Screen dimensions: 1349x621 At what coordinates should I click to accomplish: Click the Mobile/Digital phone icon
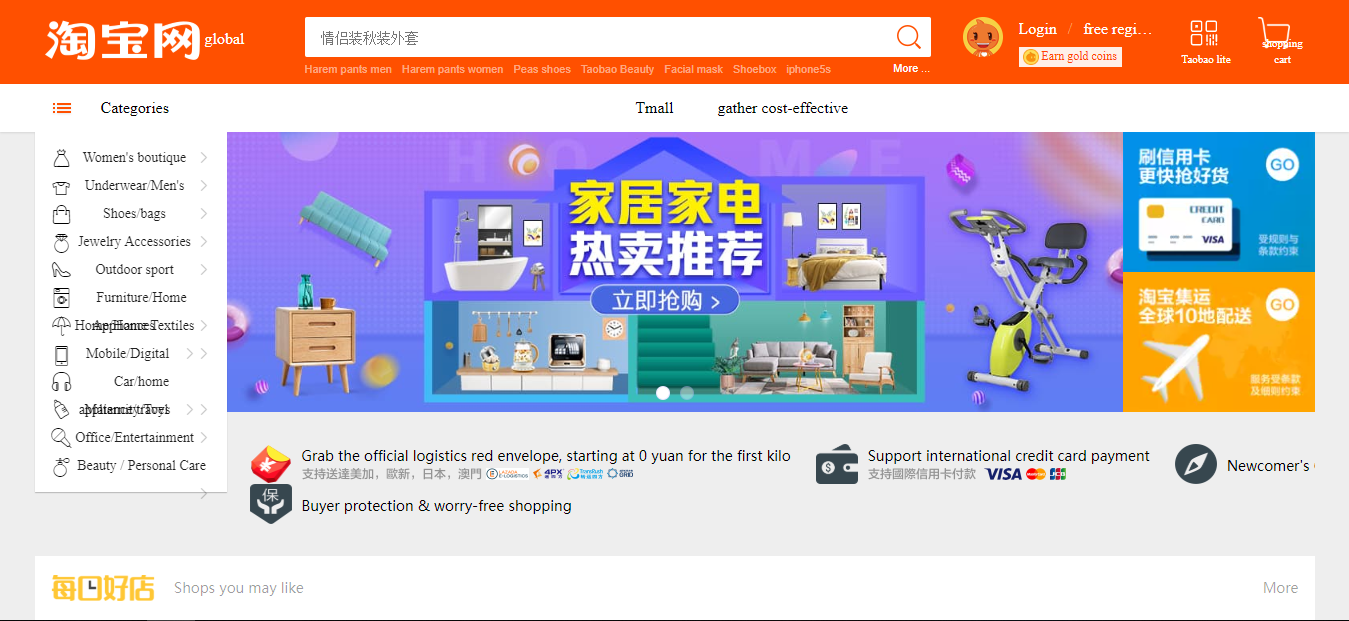click(61, 354)
